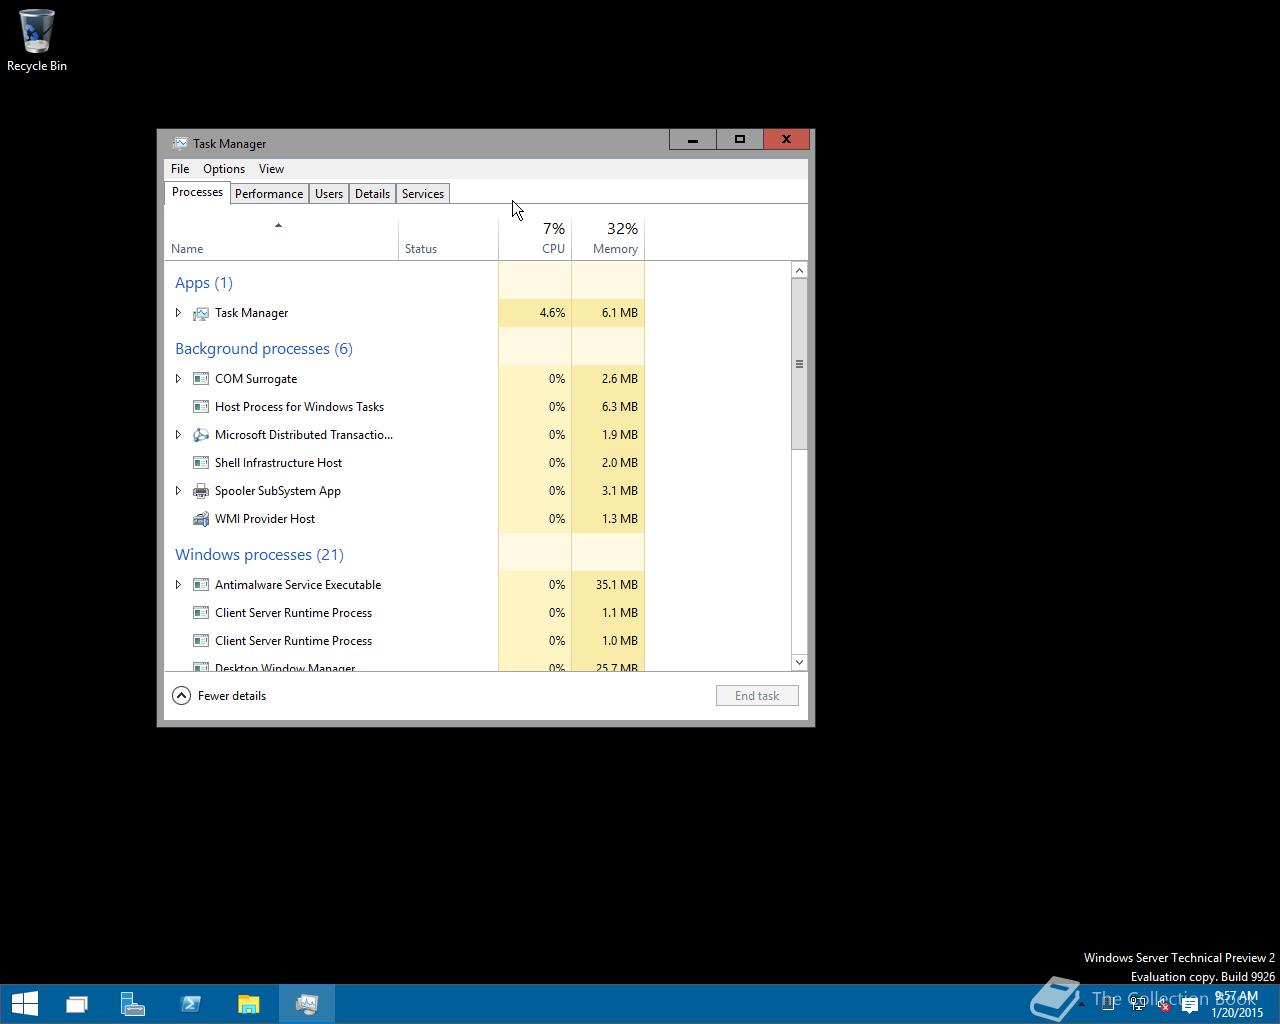Screen dimensions: 1280x1024
Task: Launch PowerShell from the taskbar
Action: pos(191,1004)
